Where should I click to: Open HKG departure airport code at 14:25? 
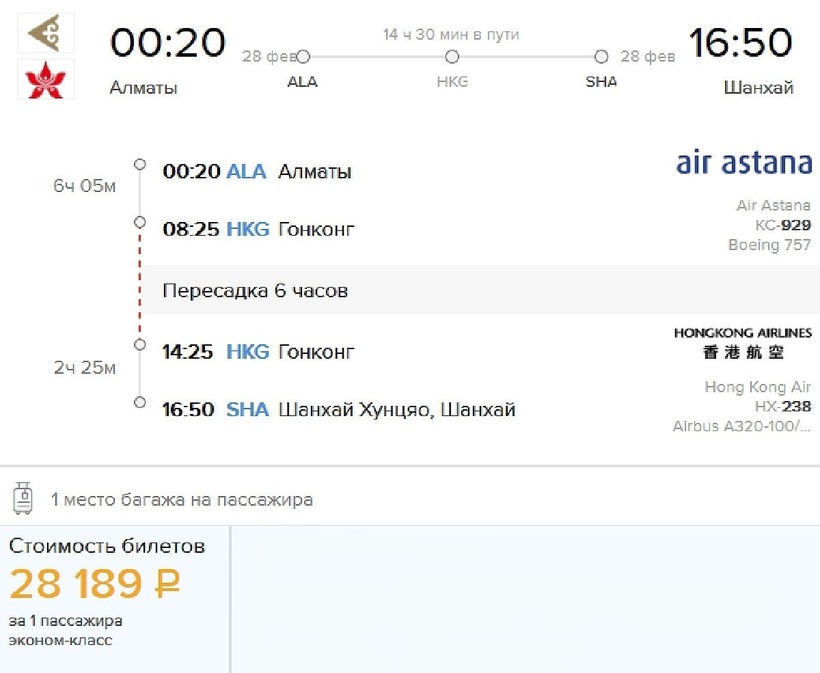(x=248, y=351)
